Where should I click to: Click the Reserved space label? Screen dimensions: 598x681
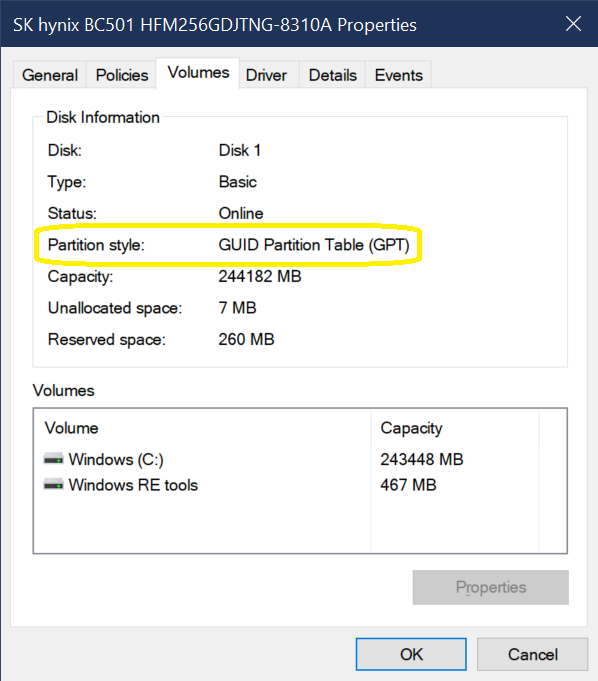tap(106, 339)
